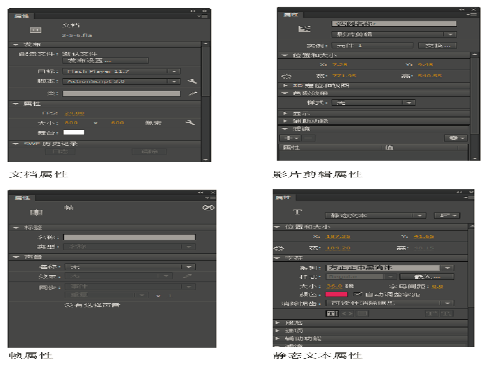Screen dimensions: 493x369
Task: Click the orange FPS value in document panel
Action: pyautogui.click(x=75, y=114)
